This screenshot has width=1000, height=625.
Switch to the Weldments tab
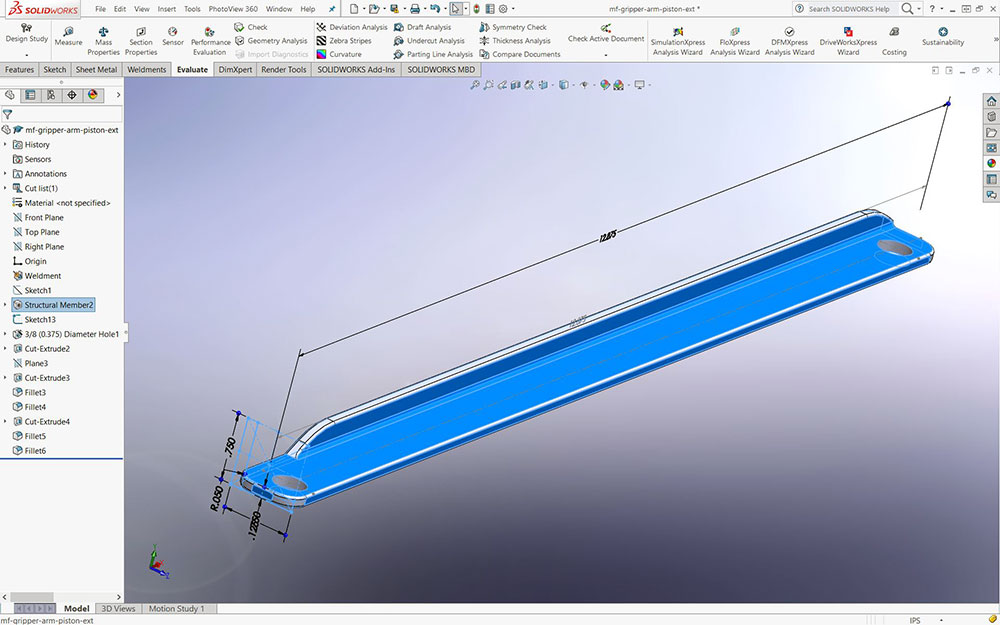point(147,70)
